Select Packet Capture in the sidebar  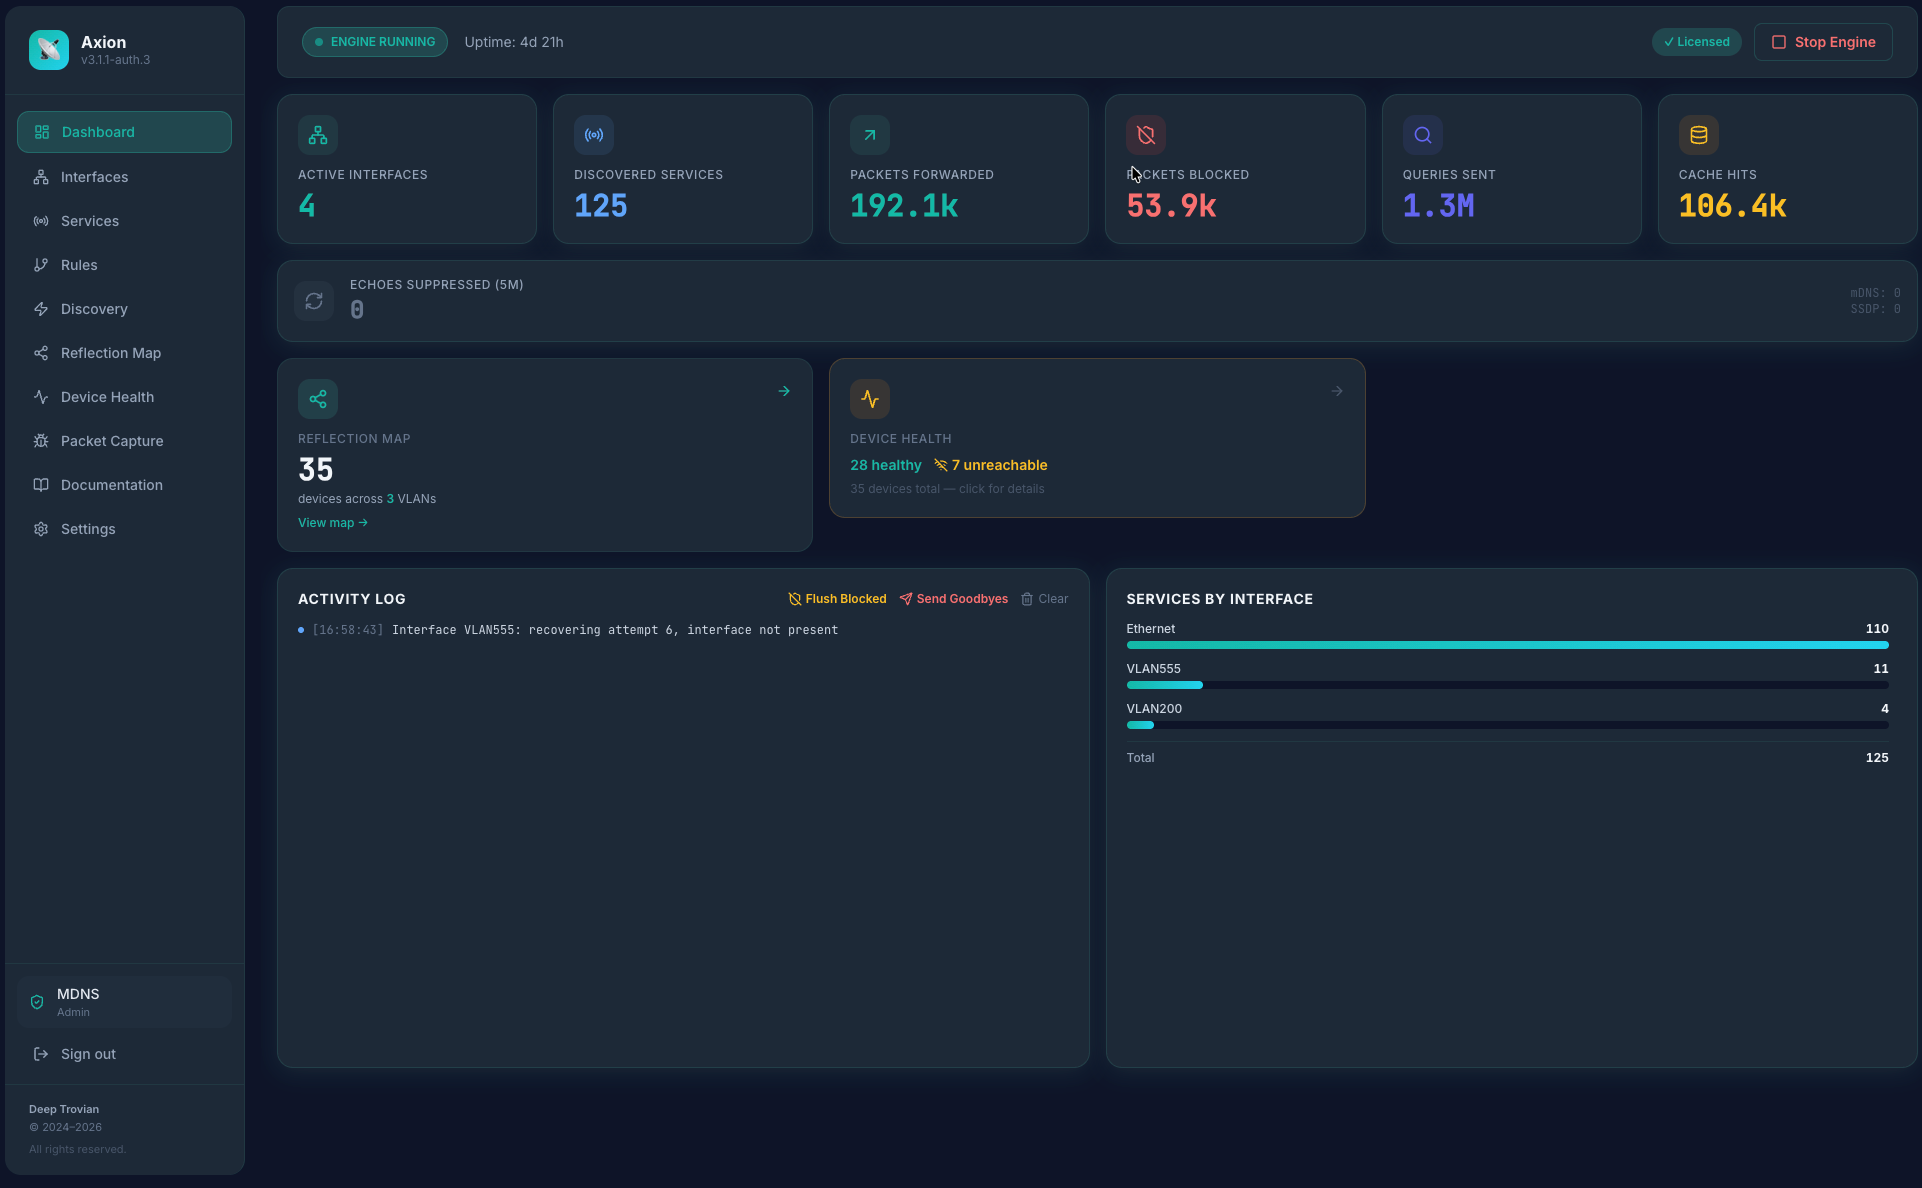124,441
